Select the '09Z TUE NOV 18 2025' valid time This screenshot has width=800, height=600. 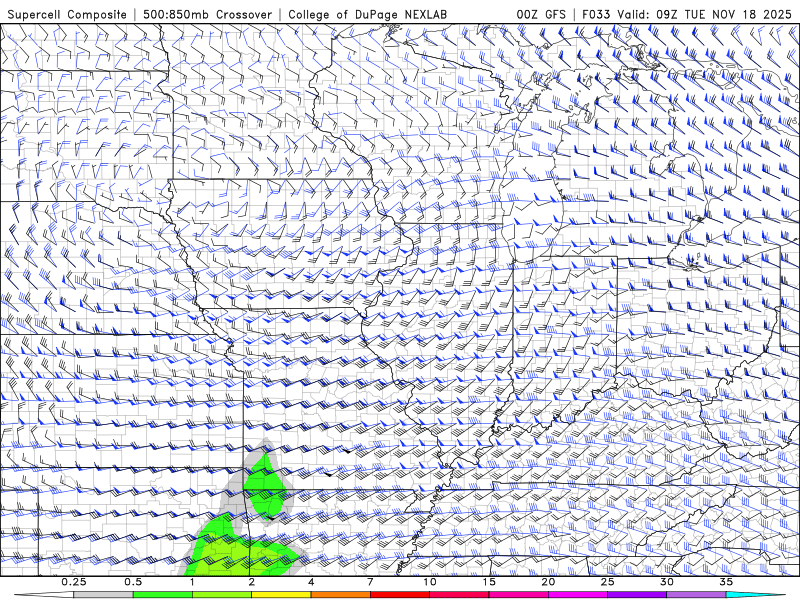click(x=724, y=14)
